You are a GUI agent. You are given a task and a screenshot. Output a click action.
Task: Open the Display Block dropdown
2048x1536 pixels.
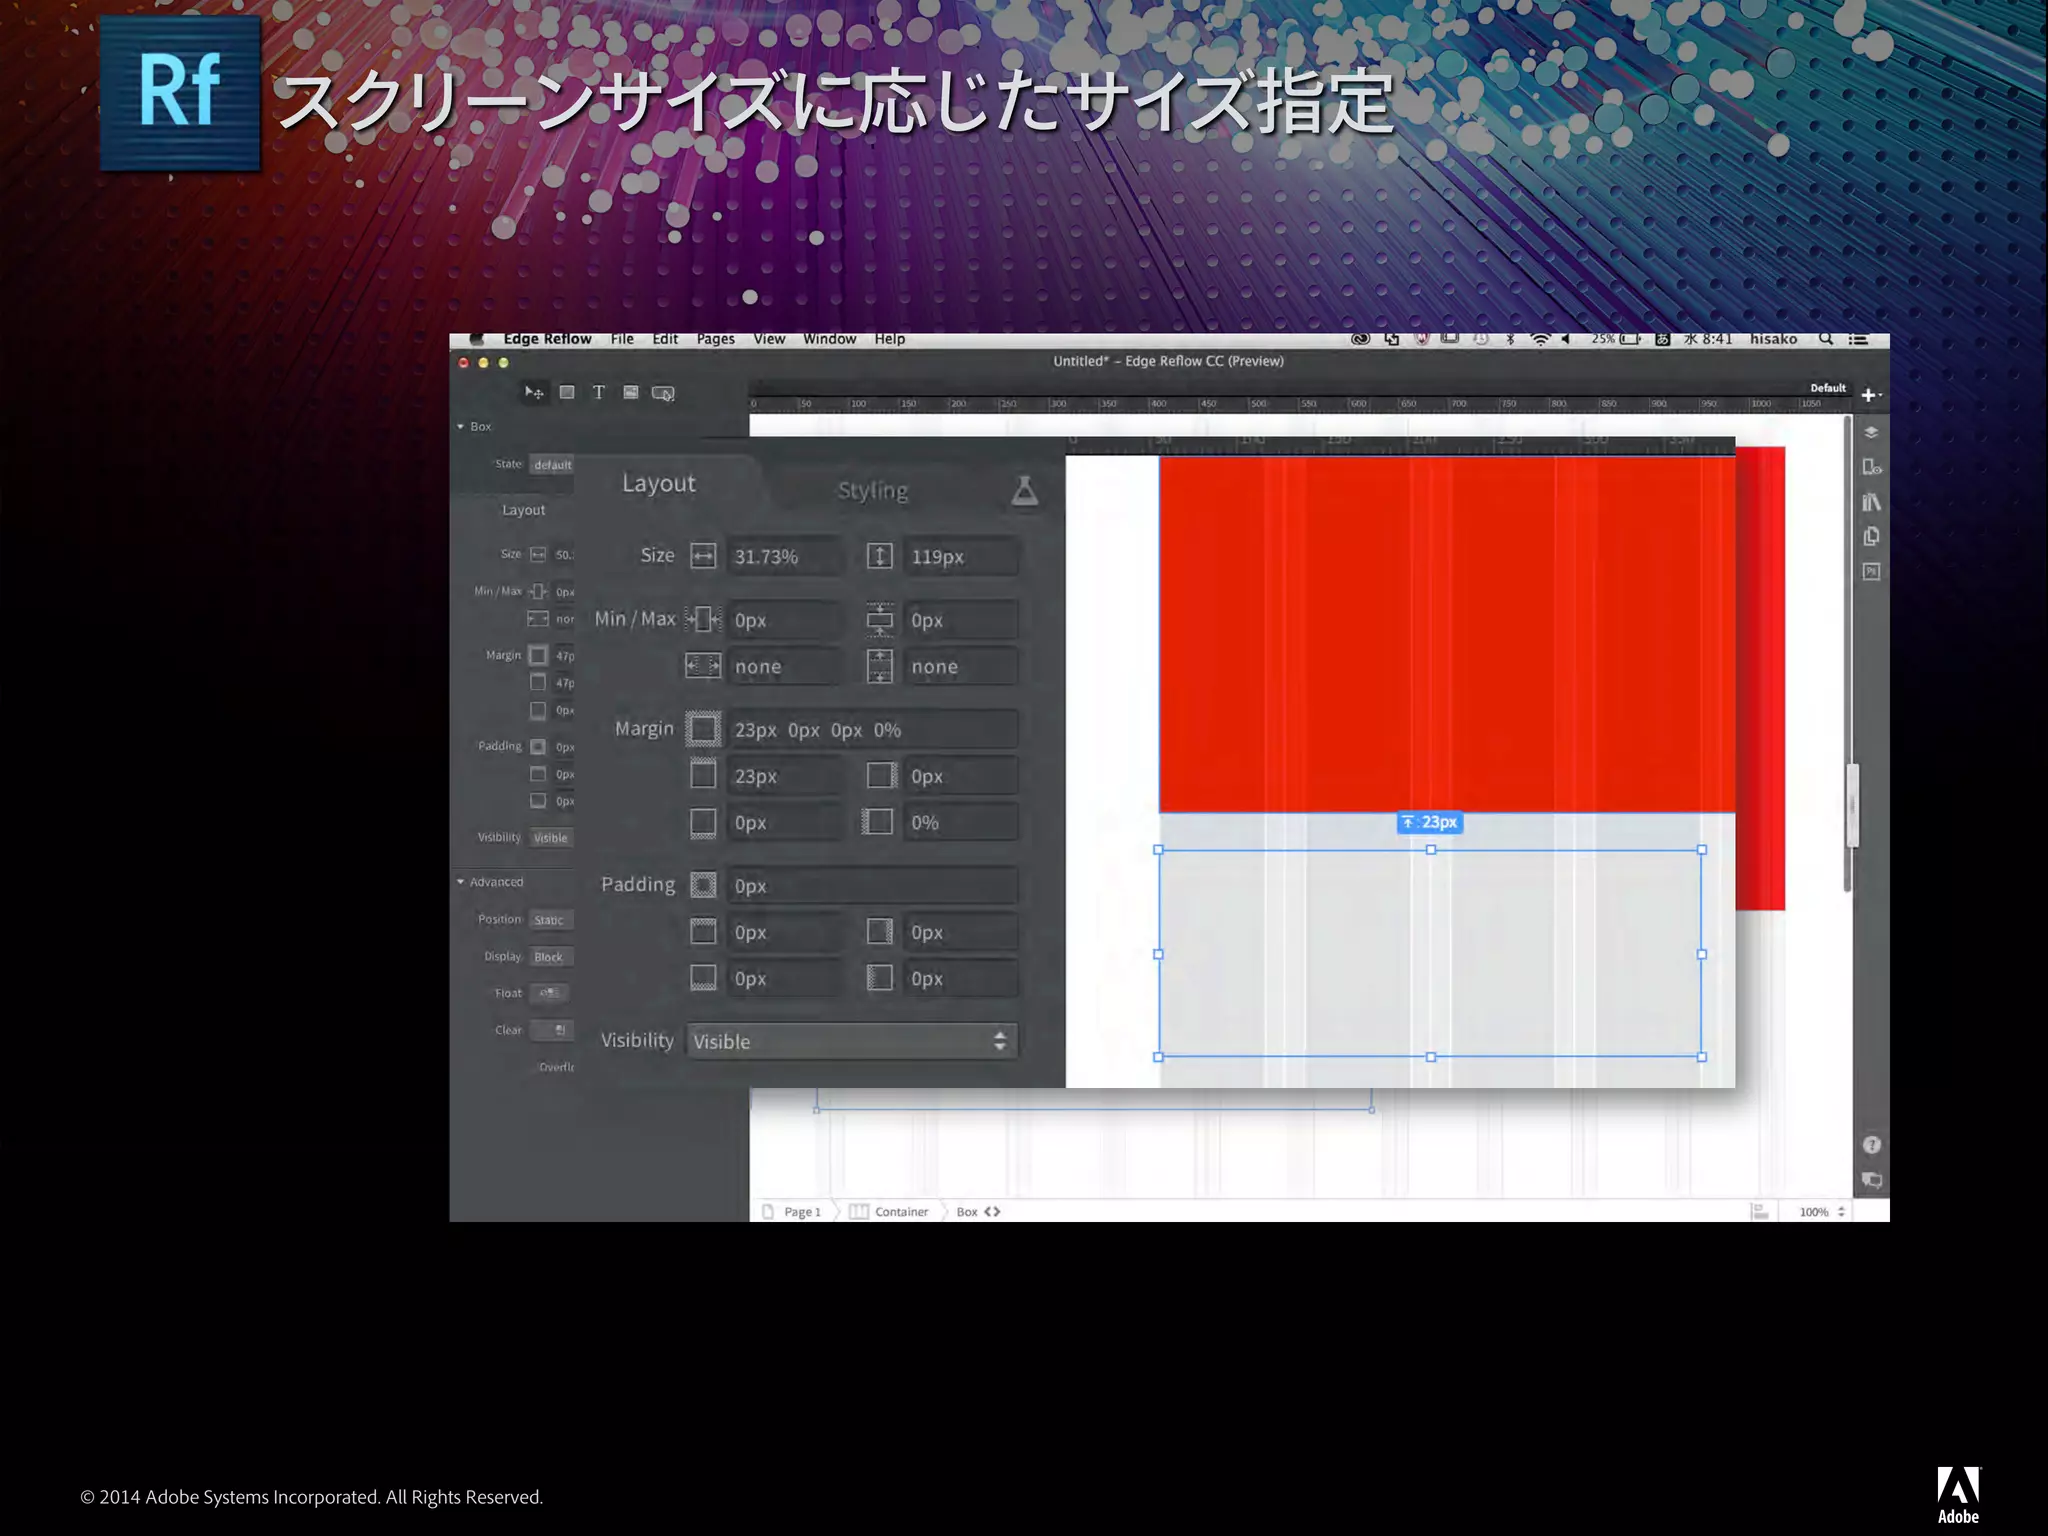tap(550, 957)
